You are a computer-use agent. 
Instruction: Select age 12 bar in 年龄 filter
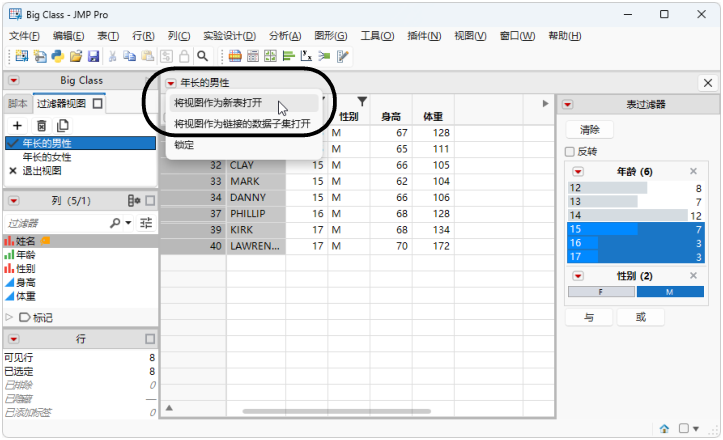[636, 188]
